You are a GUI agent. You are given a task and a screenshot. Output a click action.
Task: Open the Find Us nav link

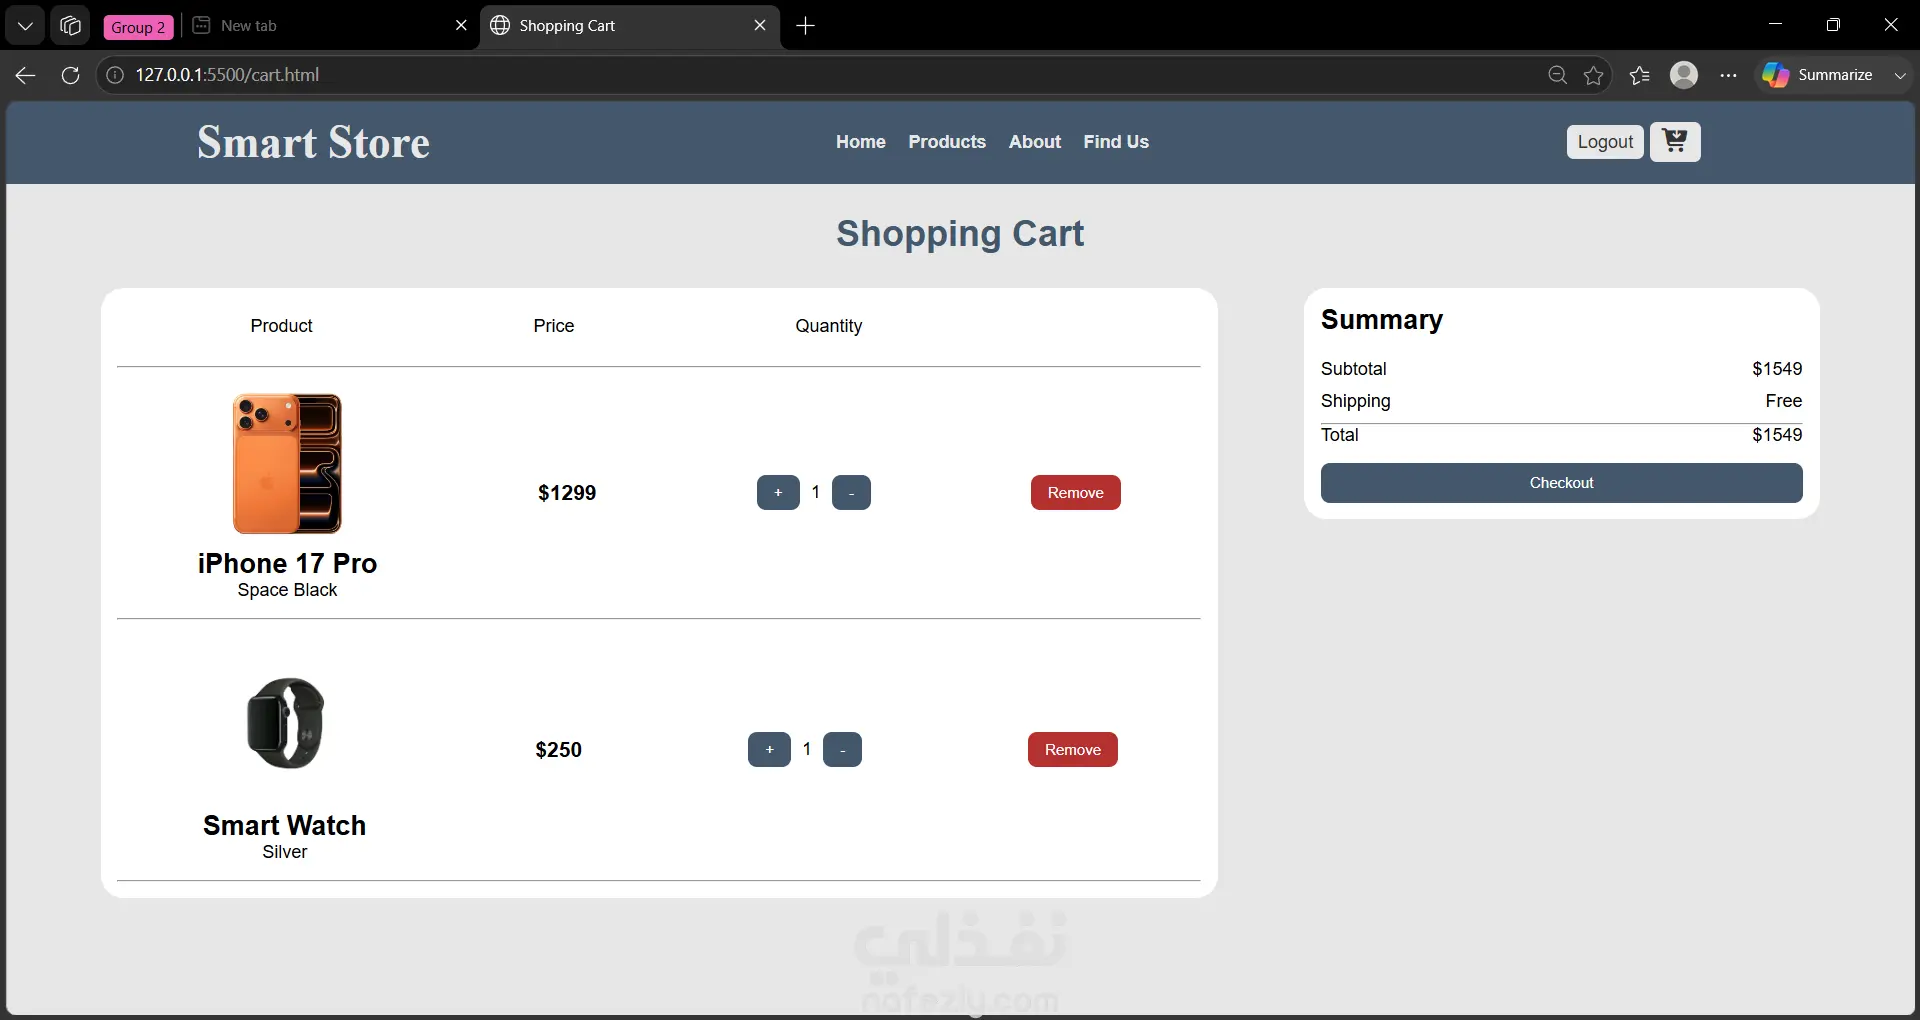1116,142
